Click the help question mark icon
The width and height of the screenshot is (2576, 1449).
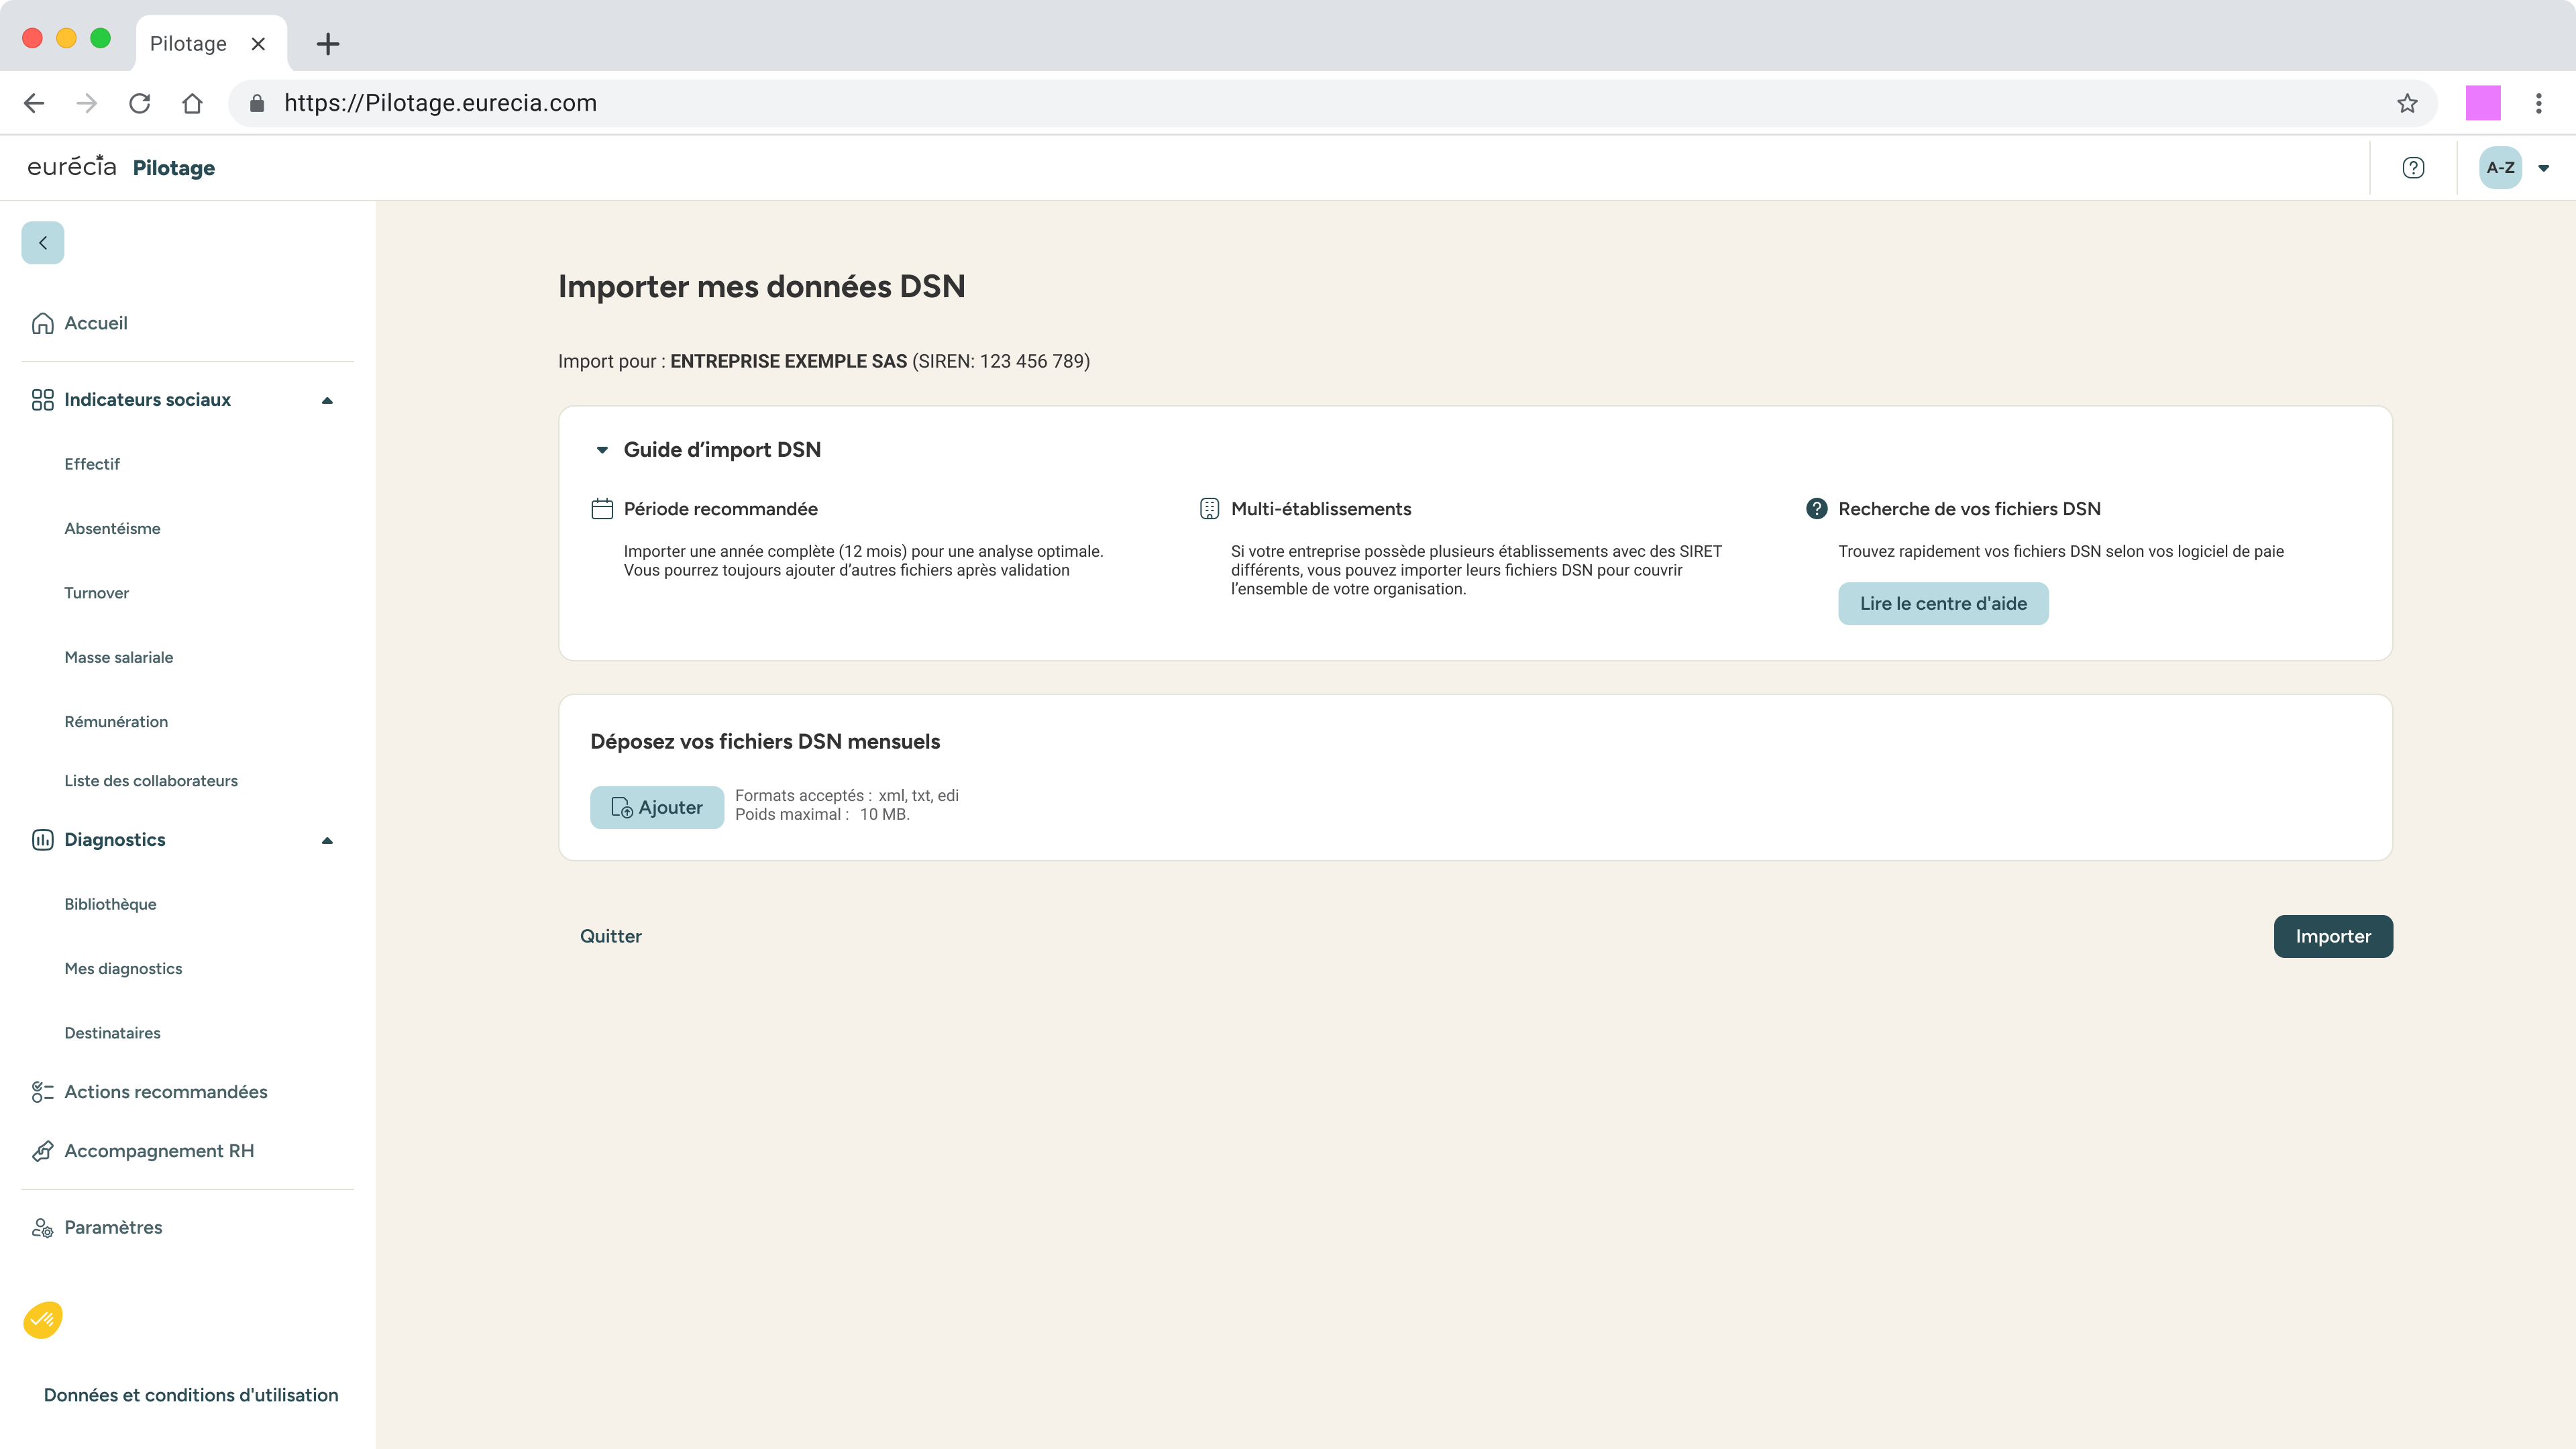2413,168
